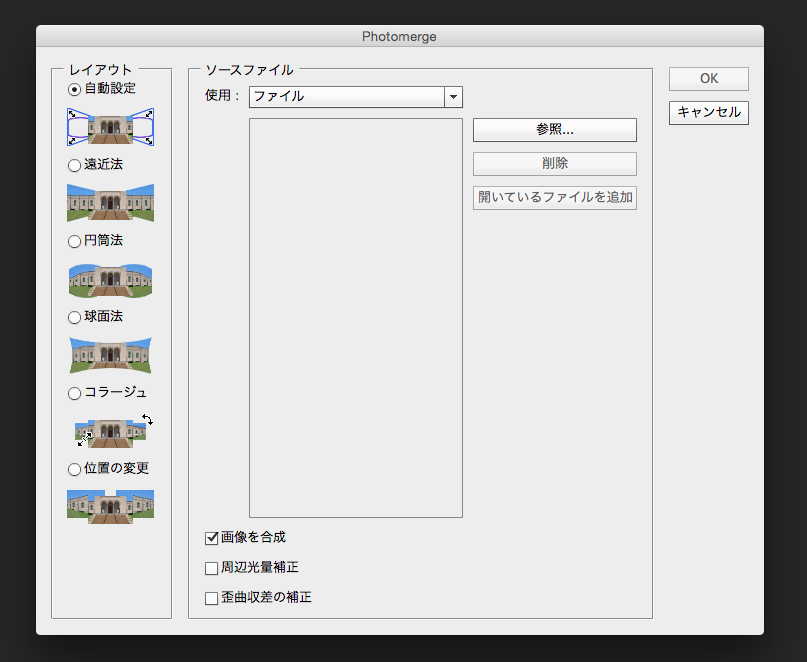Screen dimensions: 807x662
Task: Pick the 位置の変更 layout radio button
Action: [75, 469]
